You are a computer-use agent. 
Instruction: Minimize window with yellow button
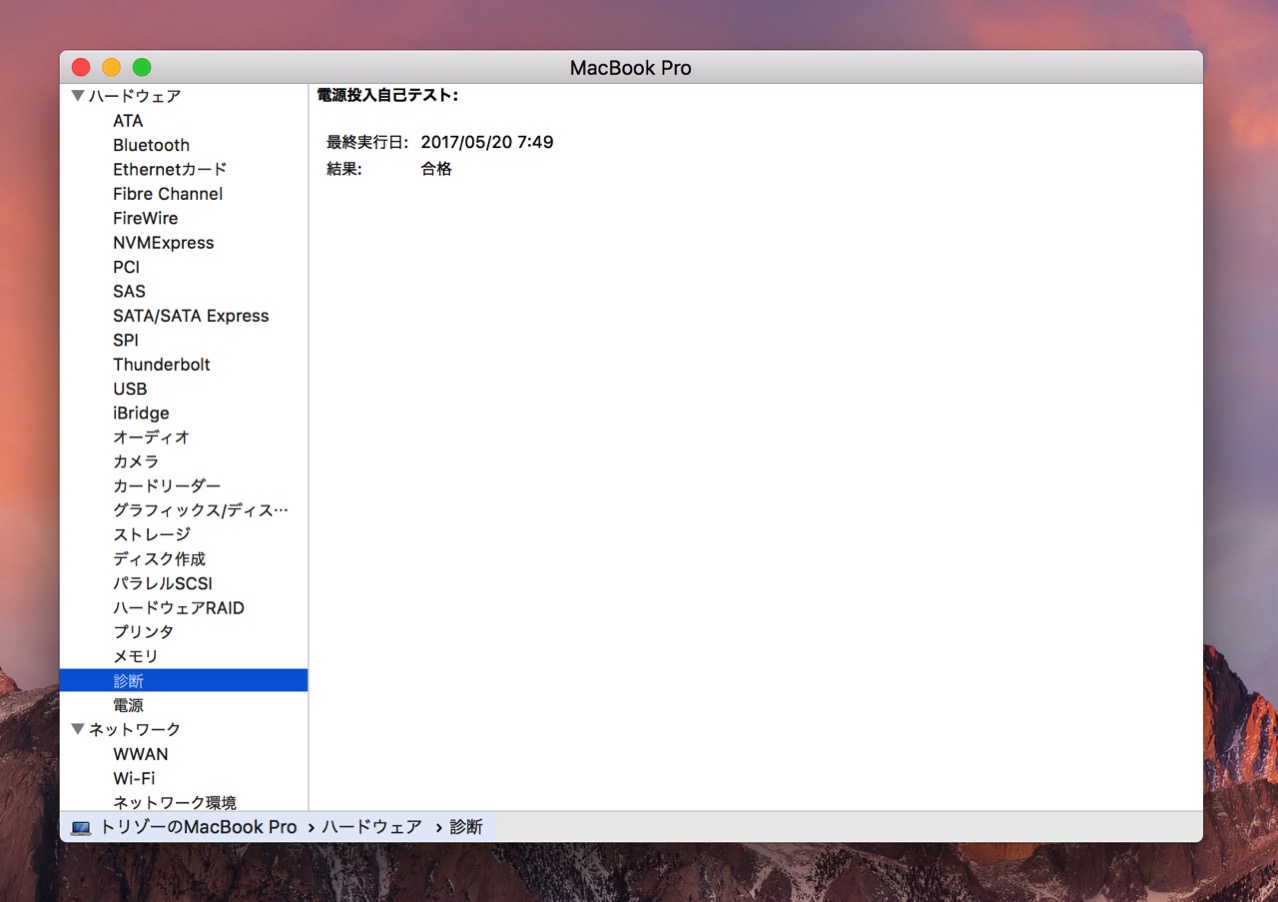(111, 67)
